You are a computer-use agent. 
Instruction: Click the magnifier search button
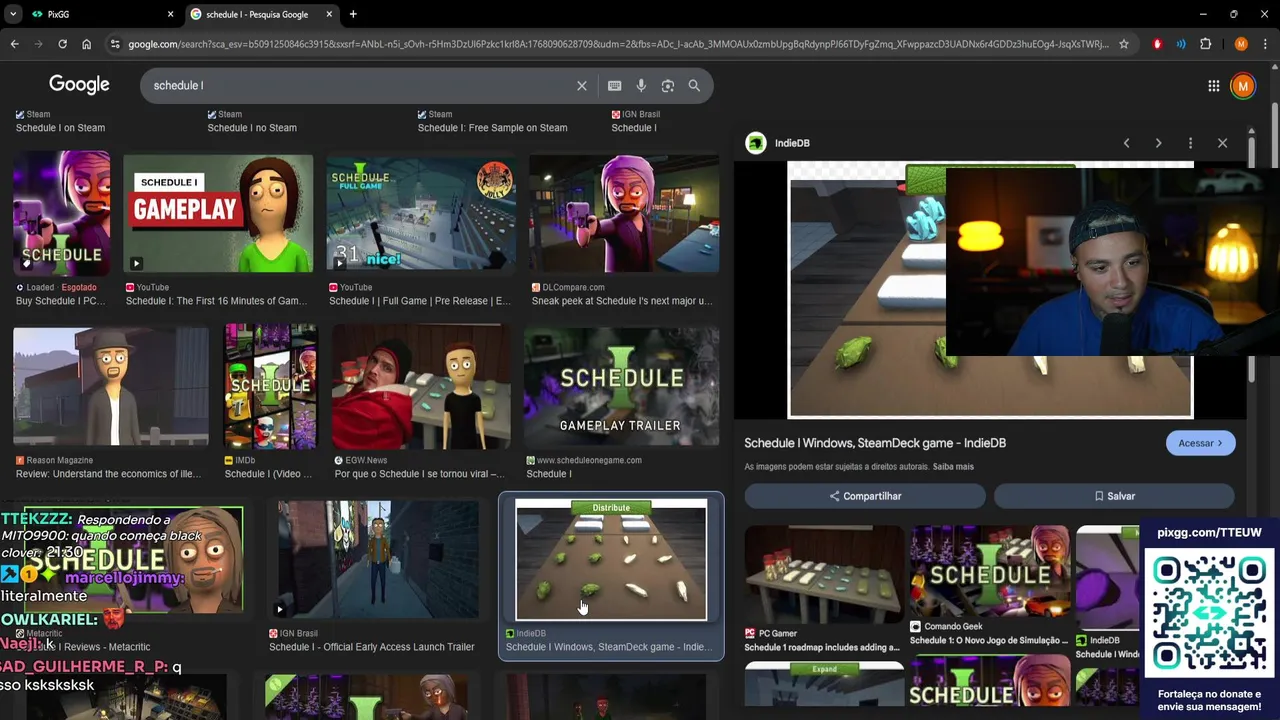(694, 86)
